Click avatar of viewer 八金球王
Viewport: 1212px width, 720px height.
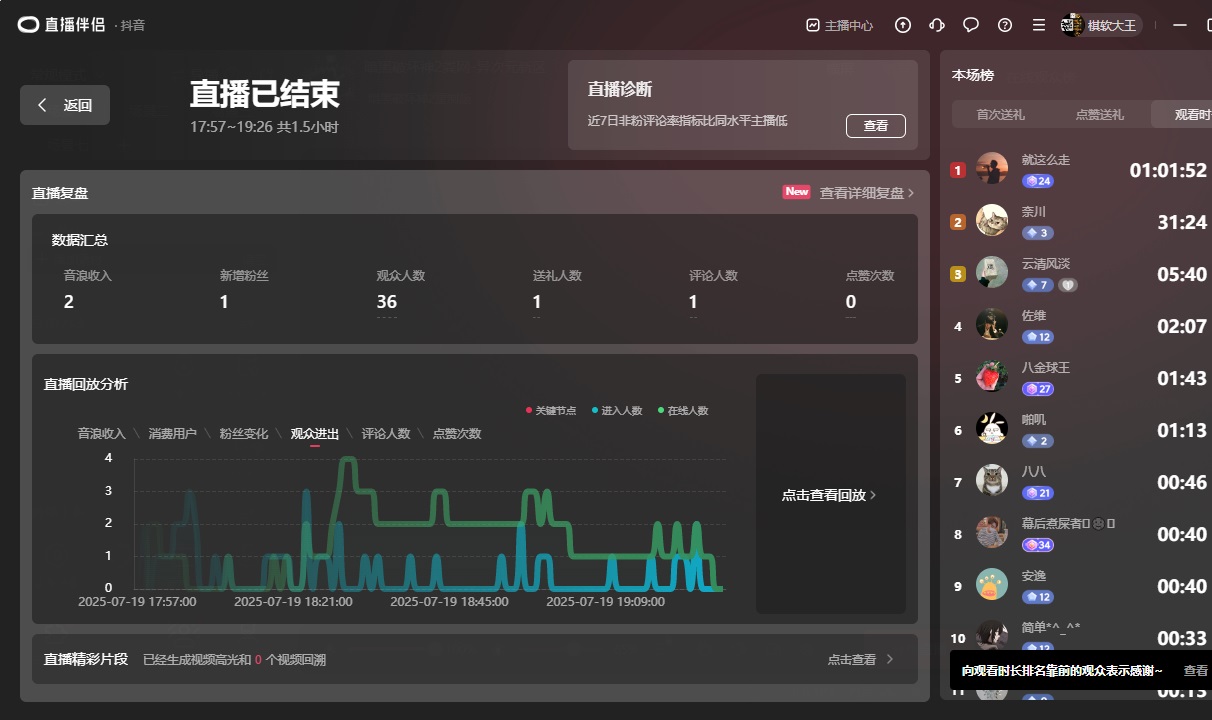pyautogui.click(x=992, y=376)
